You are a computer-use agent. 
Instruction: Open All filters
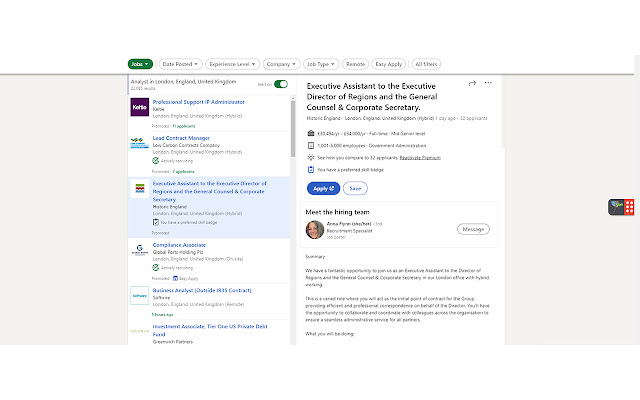click(426, 64)
